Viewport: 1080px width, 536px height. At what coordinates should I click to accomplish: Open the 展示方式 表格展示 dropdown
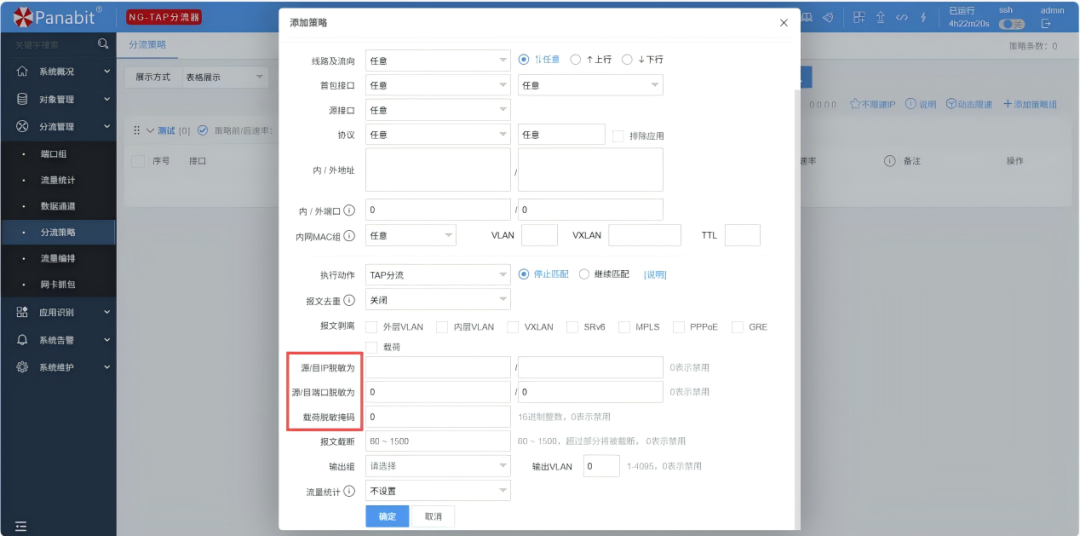pyautogui.click(x=225, y=77)
